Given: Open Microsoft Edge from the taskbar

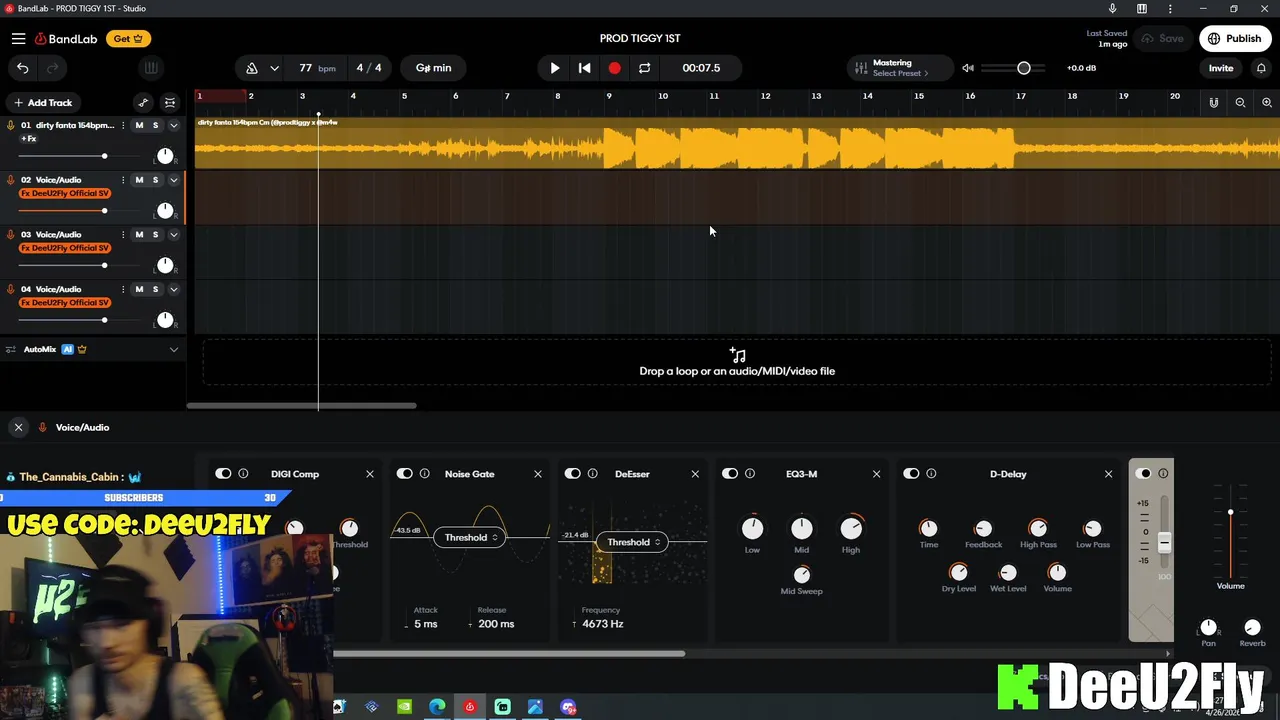Looking at the screenshot, I should (437, 707).
